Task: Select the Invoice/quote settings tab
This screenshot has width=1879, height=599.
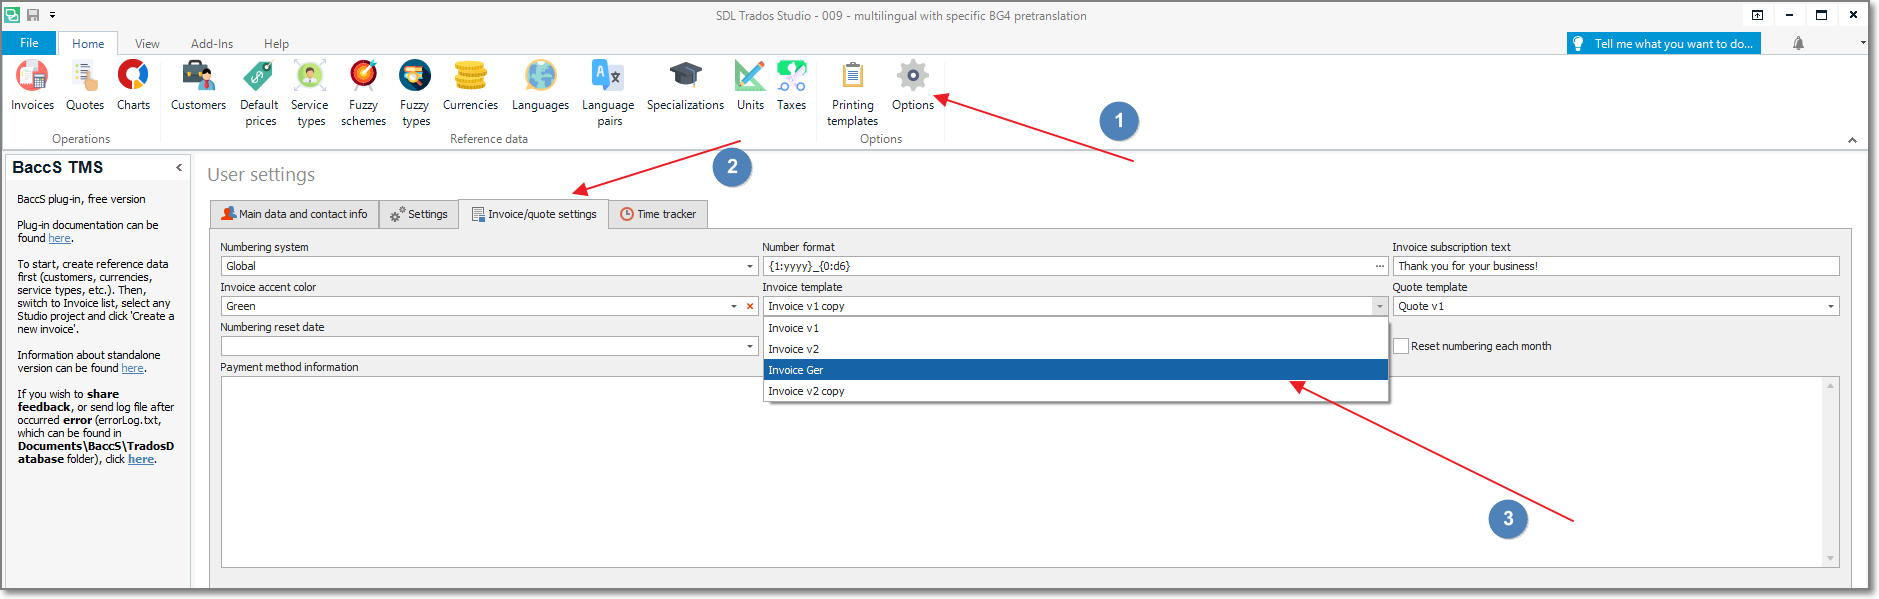Action: coord(534,214)
